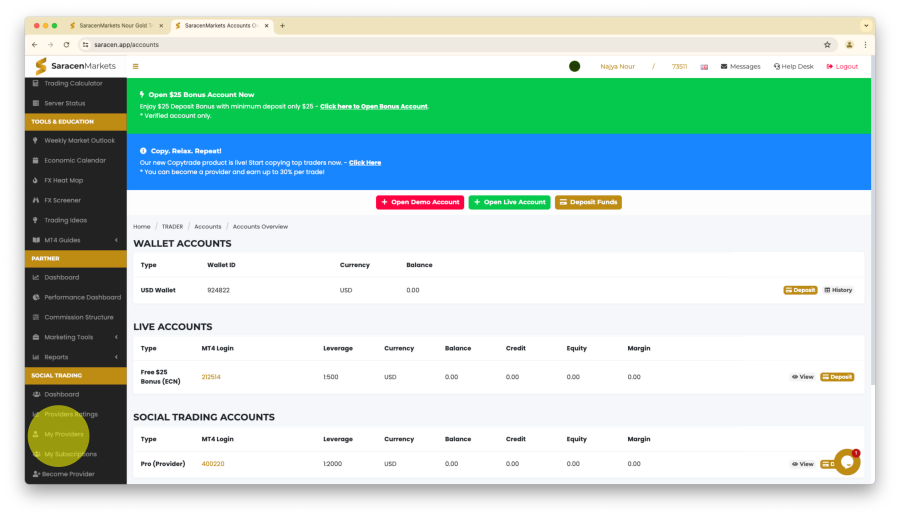Viewport: 900px width, 517px height.
Task: Switch to SaracenMarkets Nour Gold browser tab
Action: click(x=115, y=26)
